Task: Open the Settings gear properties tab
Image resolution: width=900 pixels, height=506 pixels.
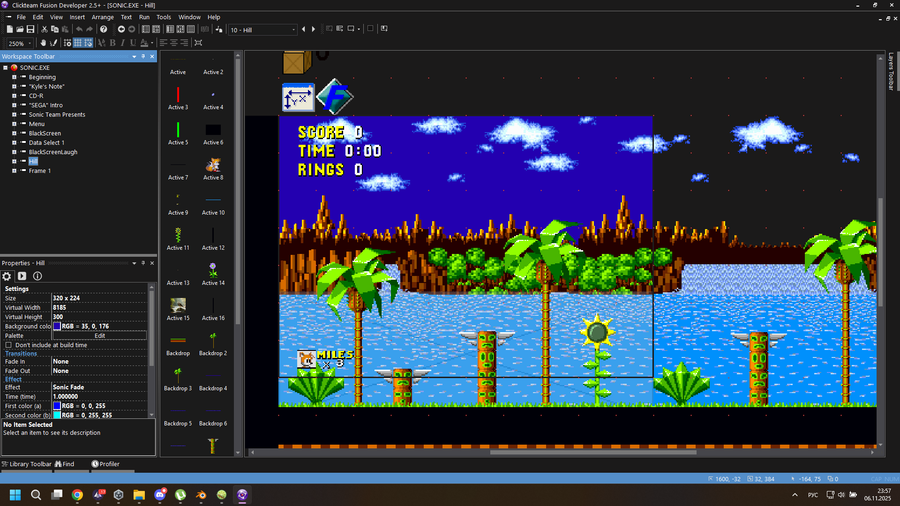Action: 7,276
